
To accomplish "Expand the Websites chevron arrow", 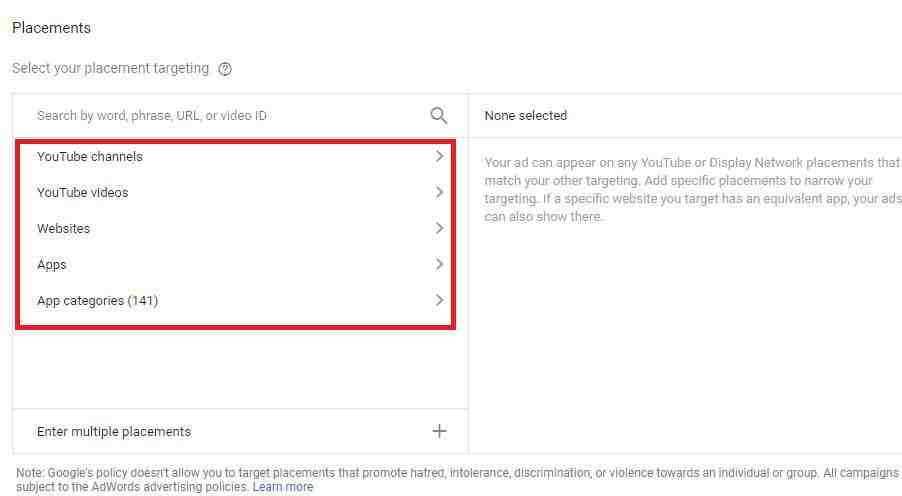I will click(438, 228).
